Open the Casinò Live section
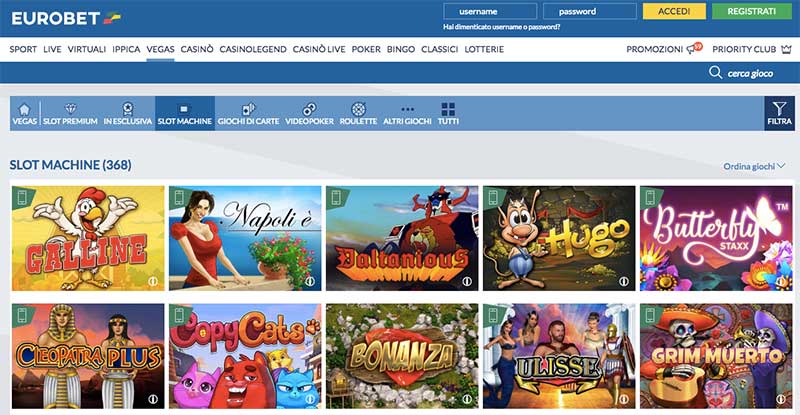The image size is (800, 415). (x=319, y=49)
